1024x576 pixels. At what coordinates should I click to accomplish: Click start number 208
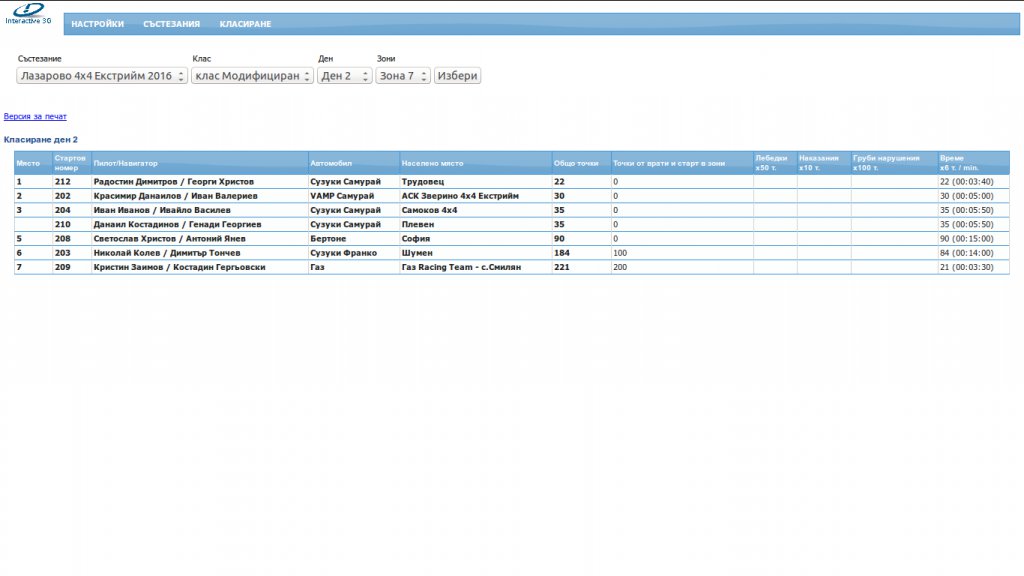pos(63,239)
